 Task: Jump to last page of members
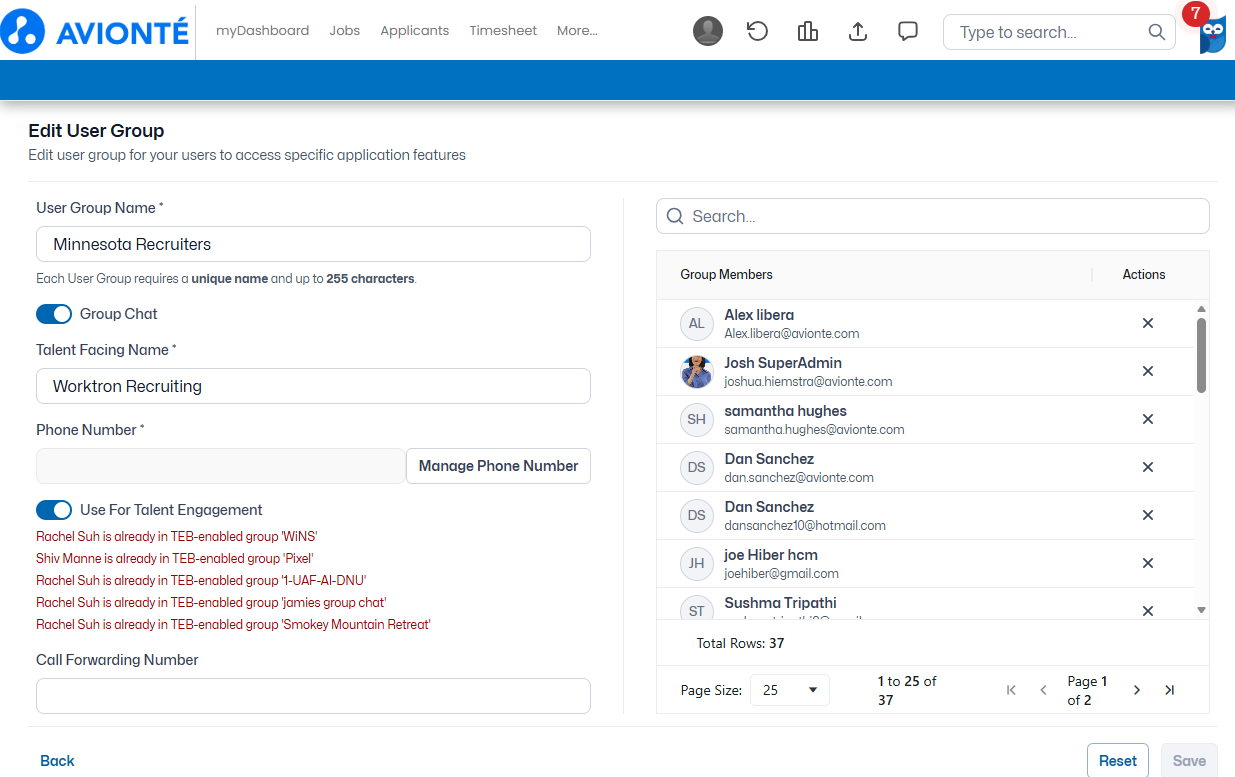pos(1169,690)
